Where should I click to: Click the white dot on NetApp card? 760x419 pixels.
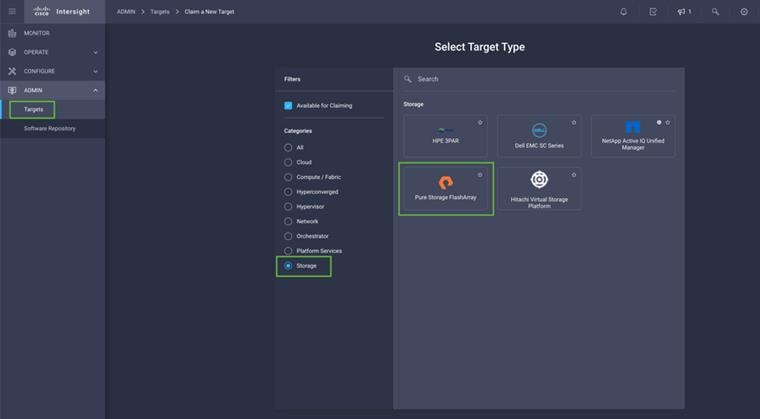pos(659,123)
